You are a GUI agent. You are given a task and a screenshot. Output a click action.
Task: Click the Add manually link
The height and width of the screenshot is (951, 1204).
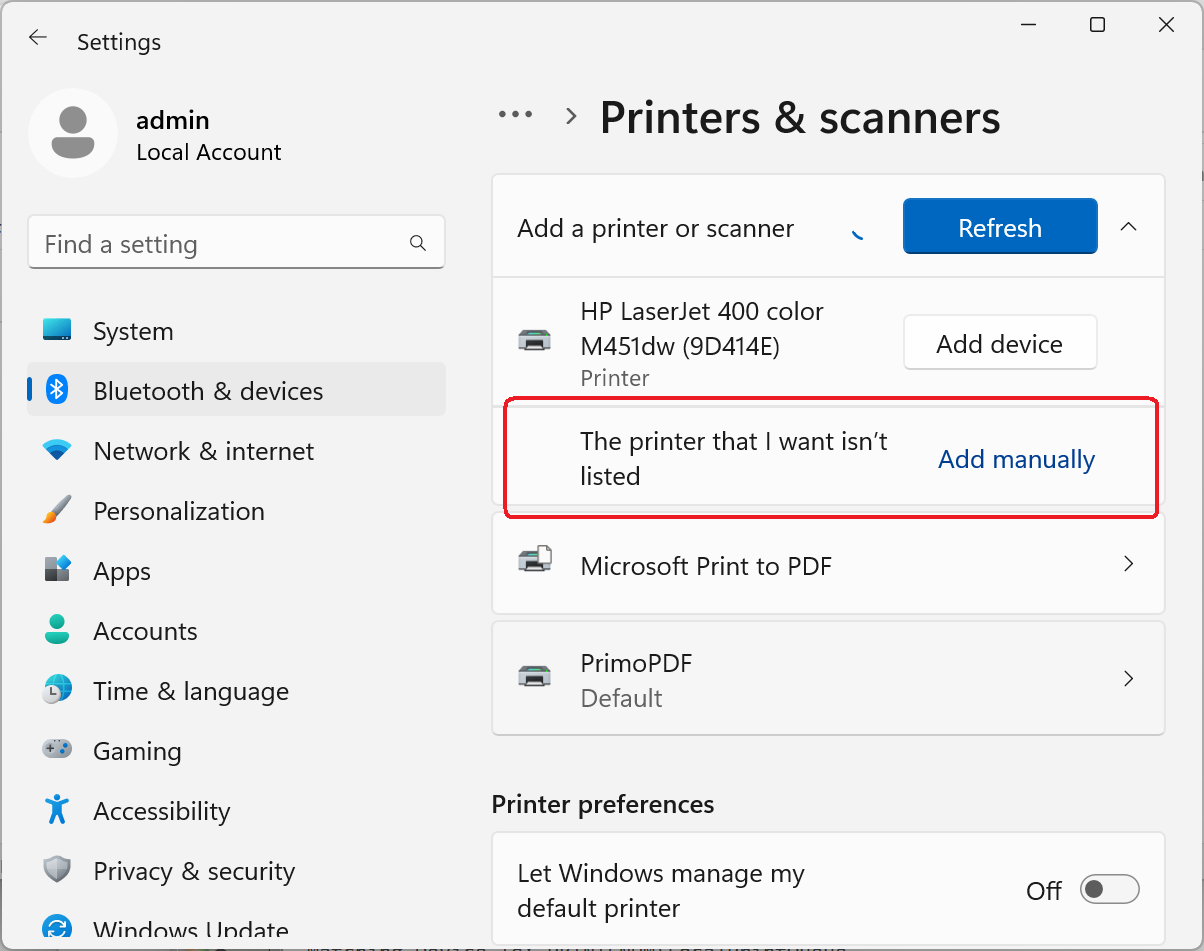point(1016,459)
